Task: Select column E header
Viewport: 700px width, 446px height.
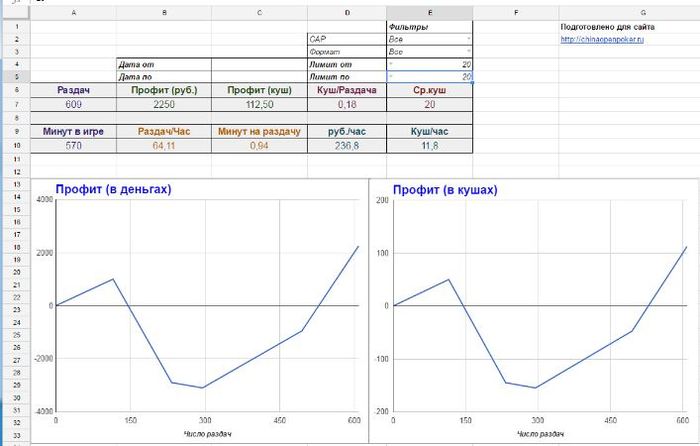Action: [429, 13]
